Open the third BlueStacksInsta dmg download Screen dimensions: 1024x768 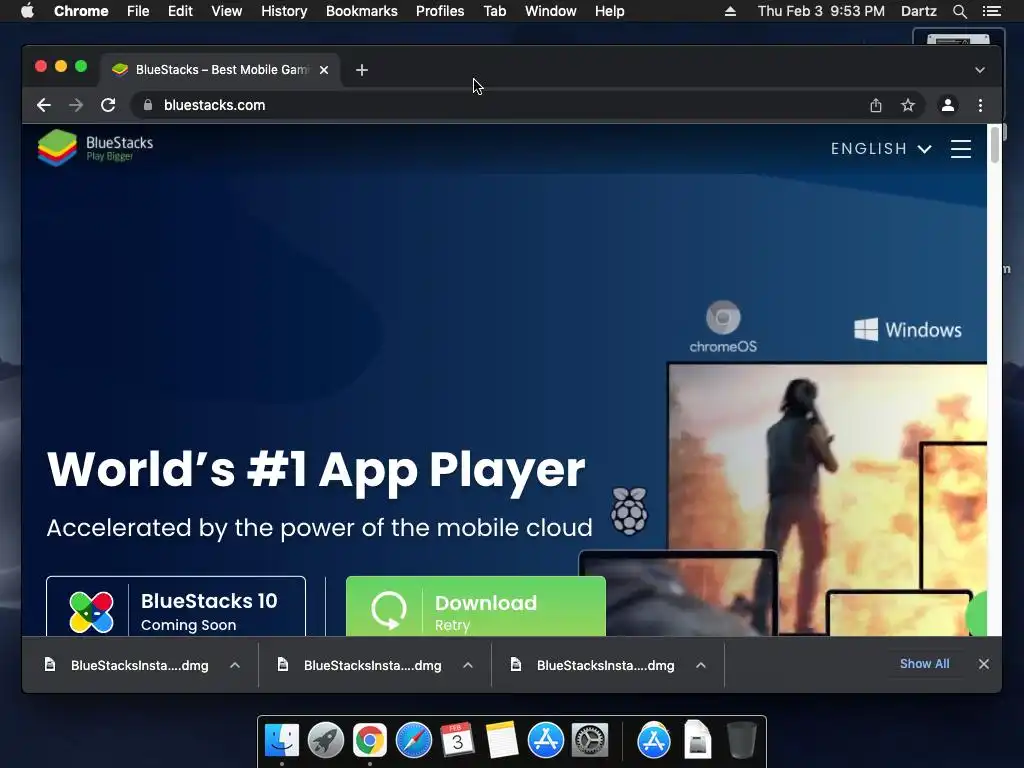[593, 665]
